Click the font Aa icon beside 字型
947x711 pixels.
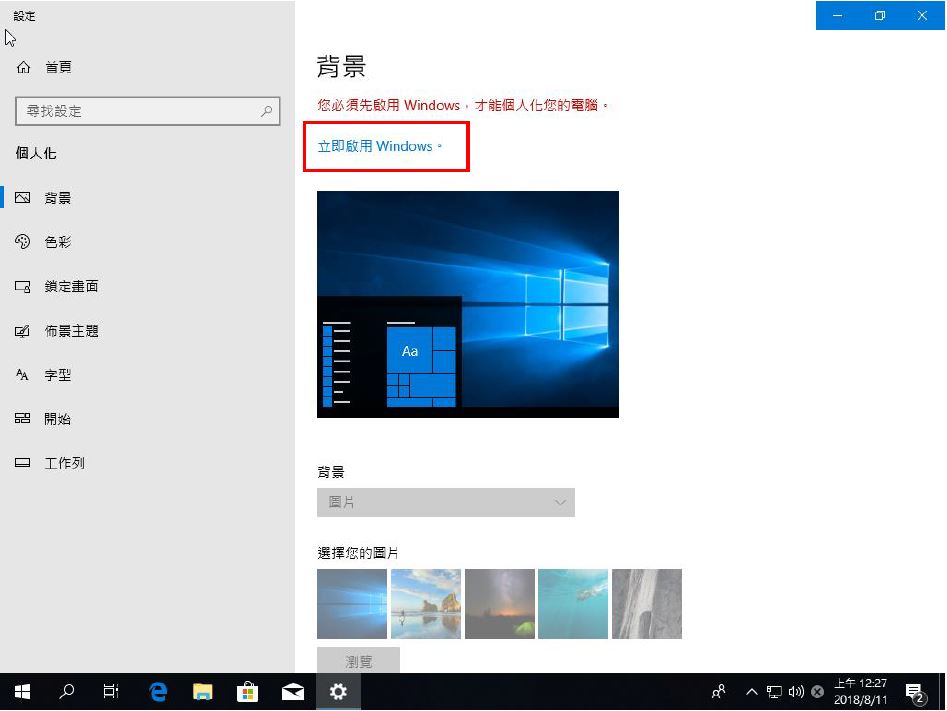click(x=22, y=375)
